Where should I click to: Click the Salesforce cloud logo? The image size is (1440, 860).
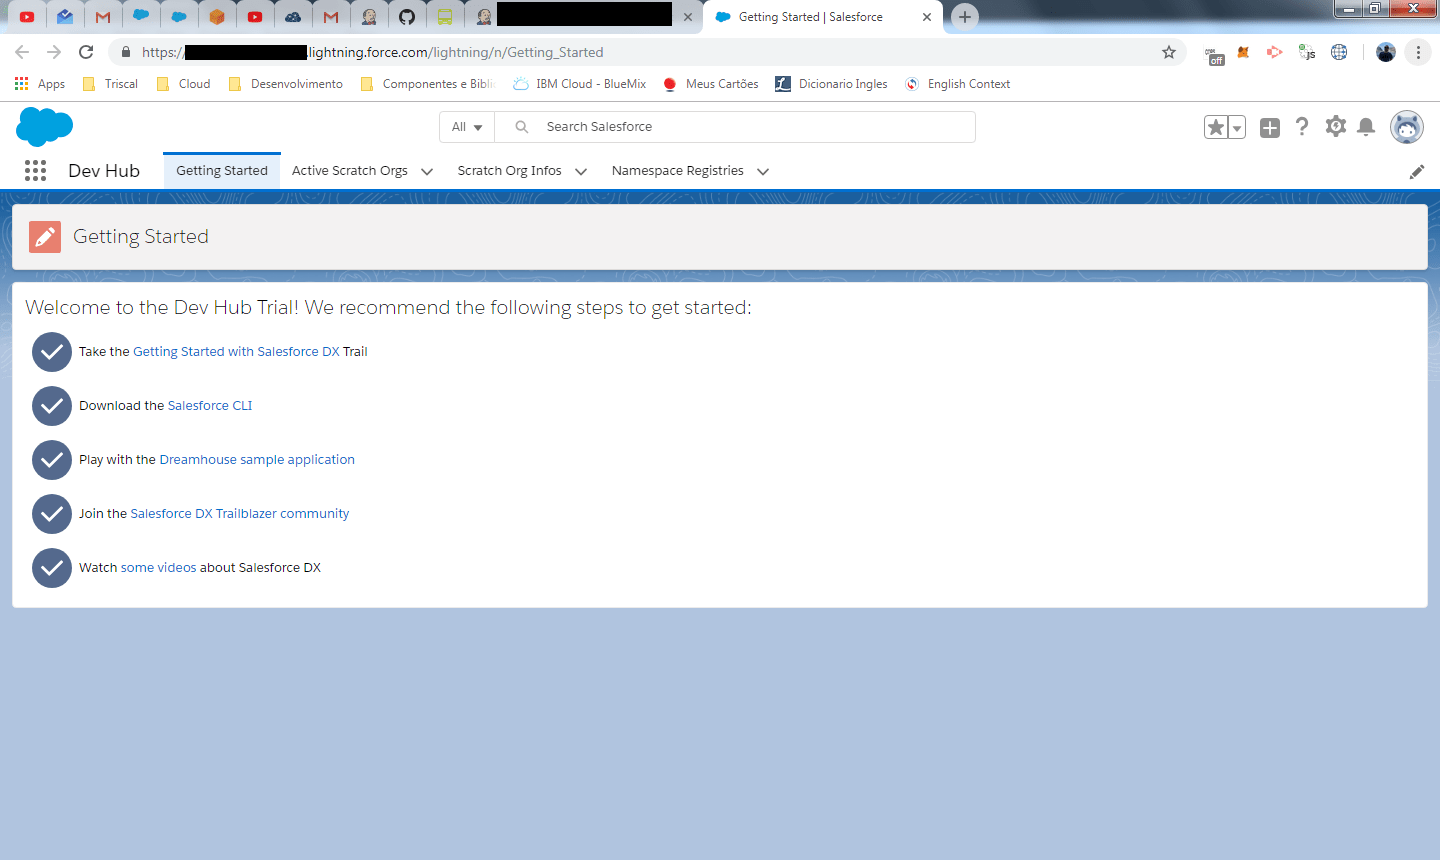pyautogui.click(x=45, y=127)
